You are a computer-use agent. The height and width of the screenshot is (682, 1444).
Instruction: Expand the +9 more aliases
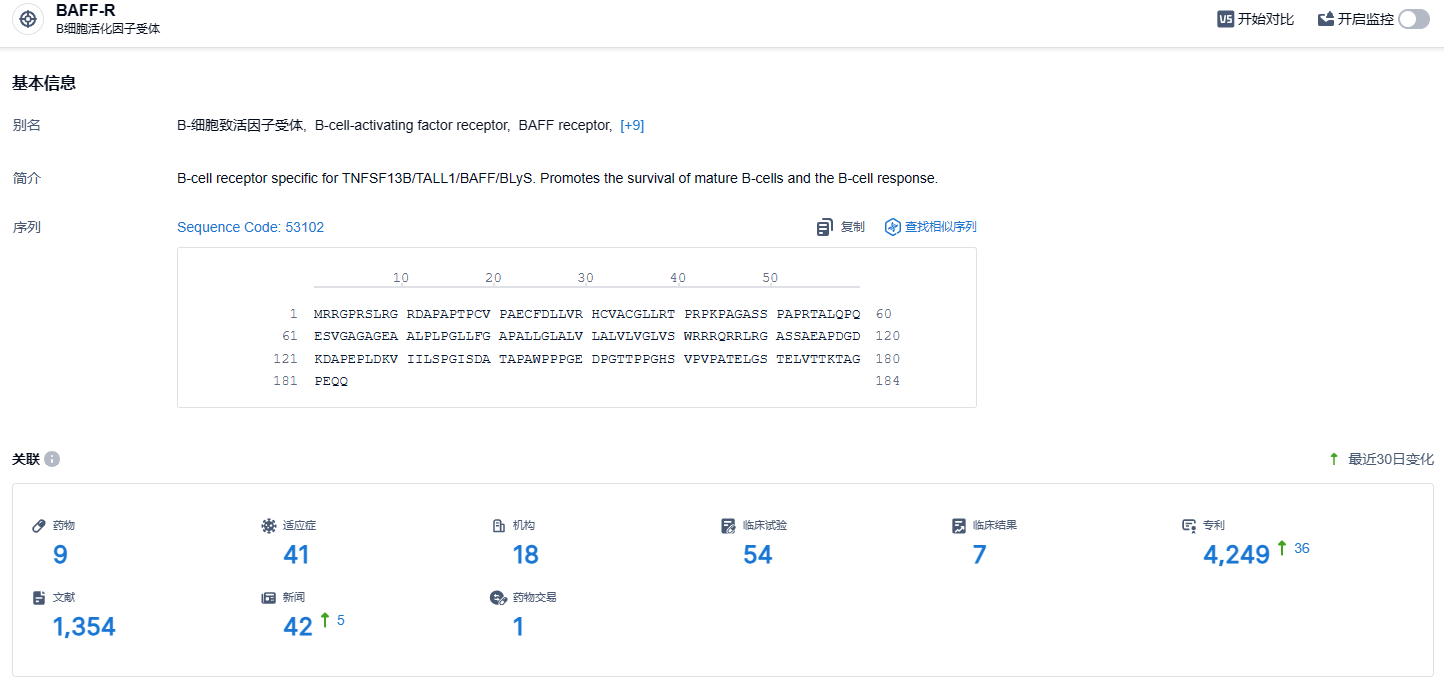pyautogui.click(x=632, y=125)
